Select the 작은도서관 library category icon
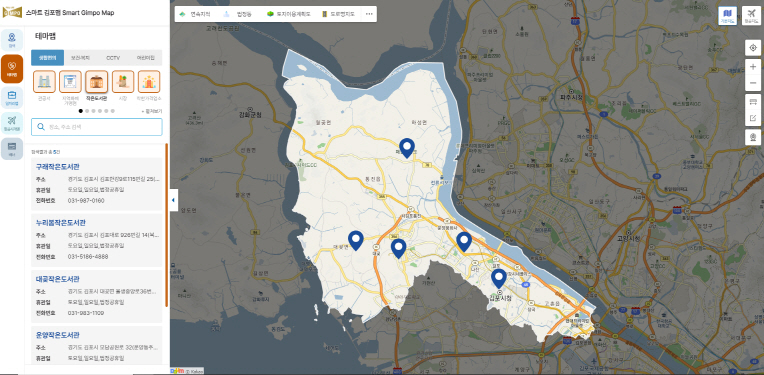 click(x=96, y=81)
